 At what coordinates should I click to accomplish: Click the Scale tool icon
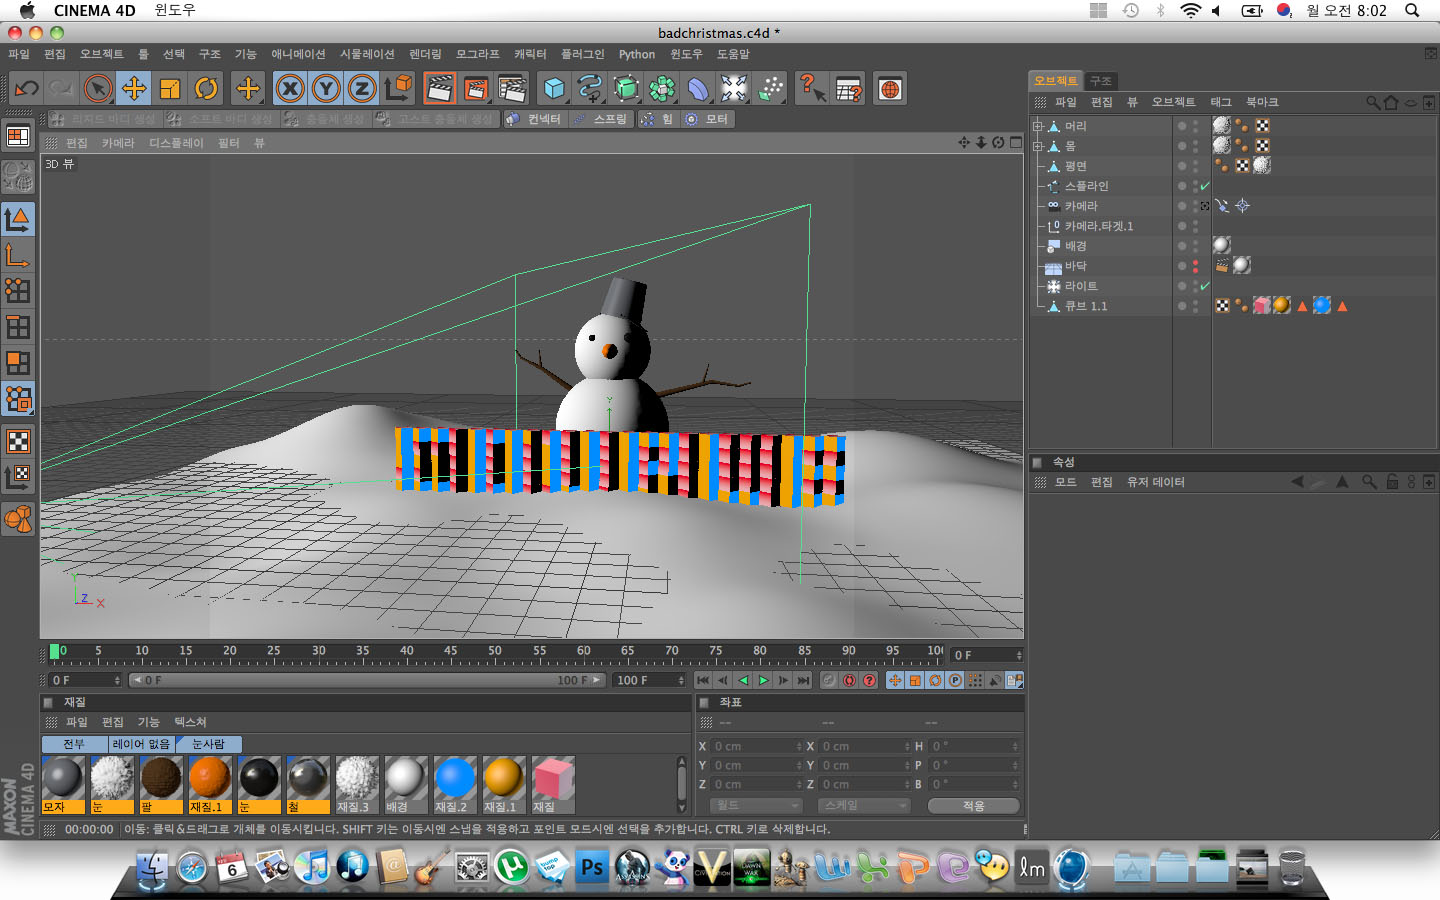click(170, 89)
